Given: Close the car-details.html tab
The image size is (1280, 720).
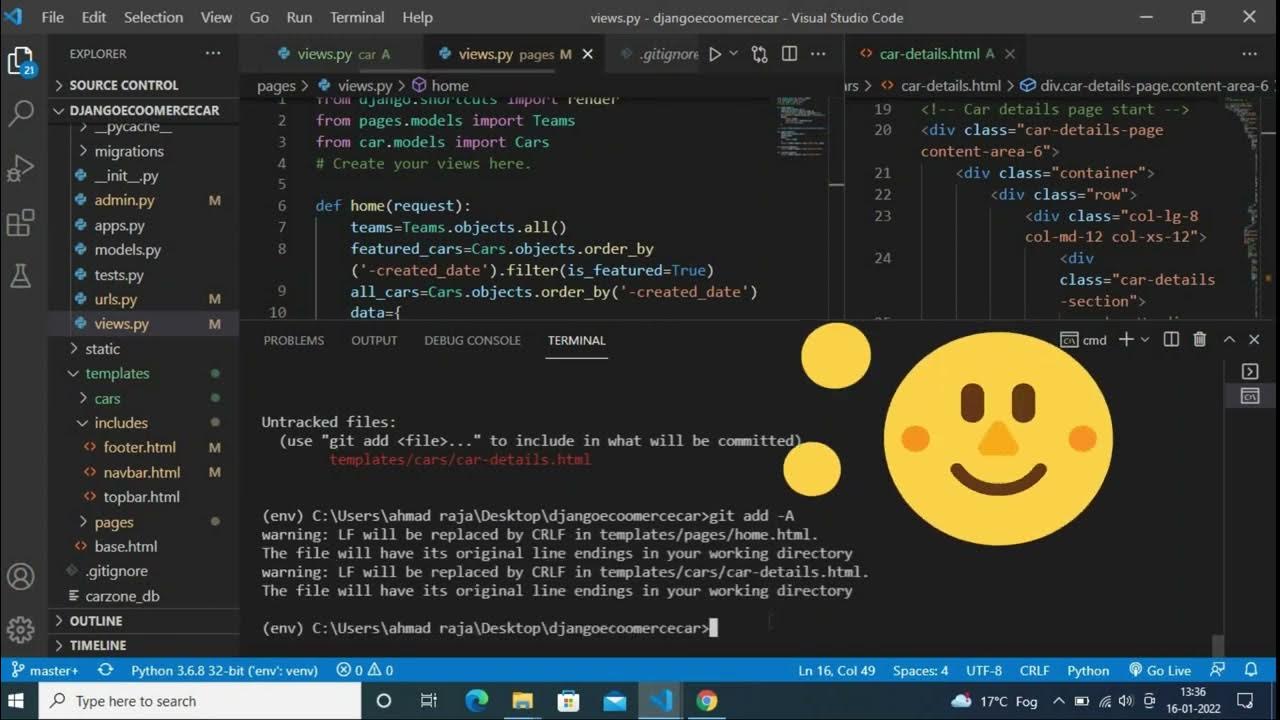Looking at the screenshot, I should click(1010, 54).
